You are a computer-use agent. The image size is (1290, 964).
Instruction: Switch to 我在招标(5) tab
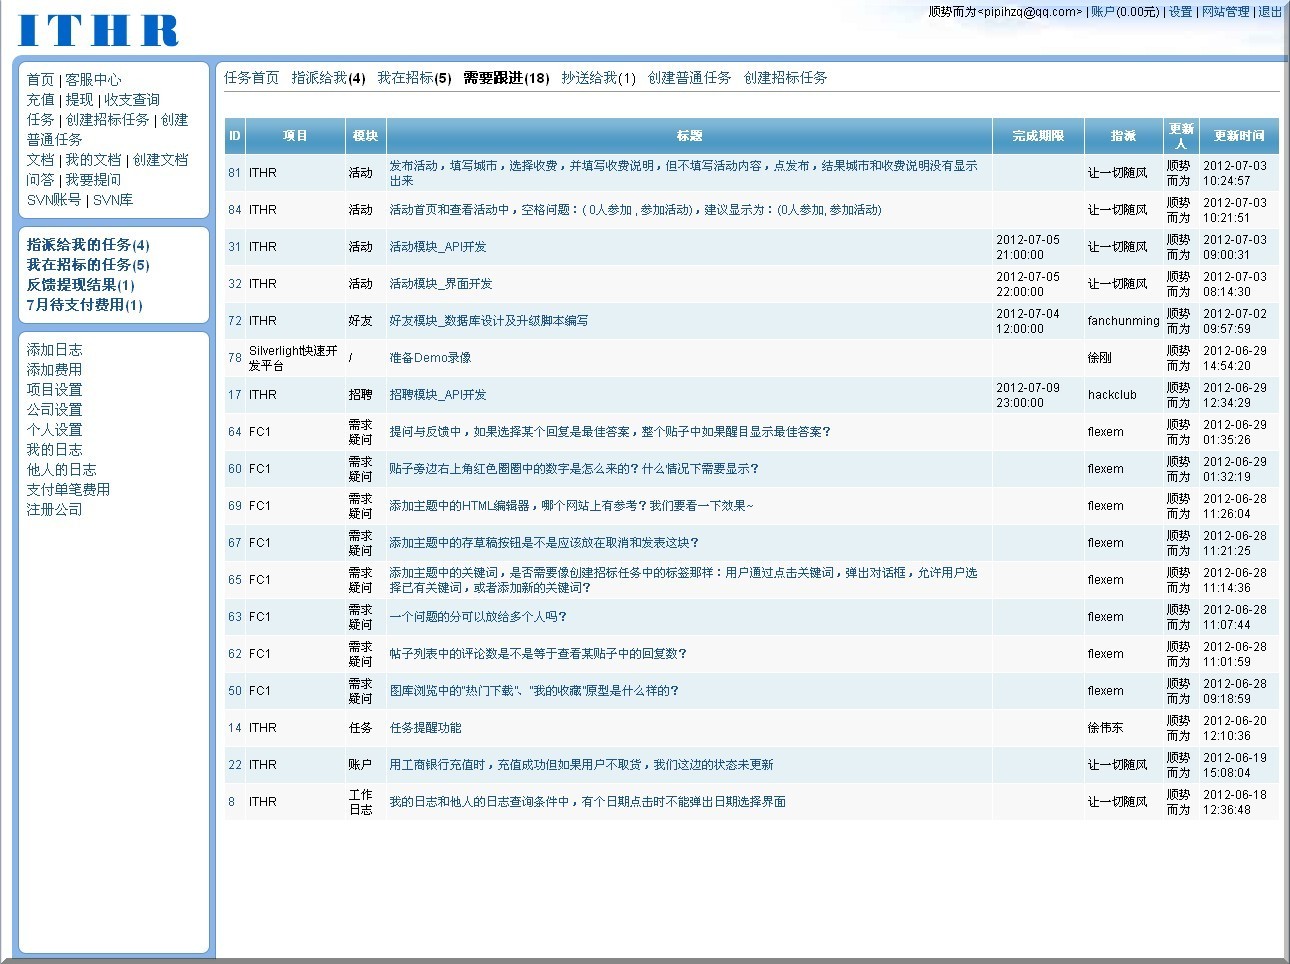[x=414, y=78]
